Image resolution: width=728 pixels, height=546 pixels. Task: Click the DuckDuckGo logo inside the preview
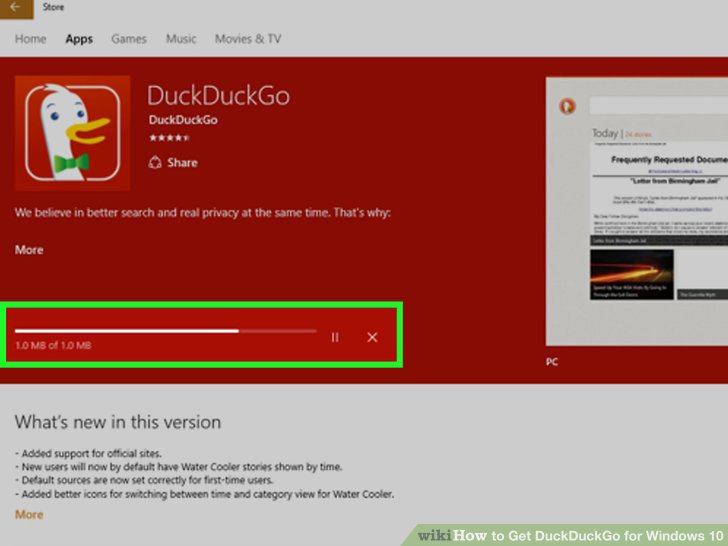[567, 106]
